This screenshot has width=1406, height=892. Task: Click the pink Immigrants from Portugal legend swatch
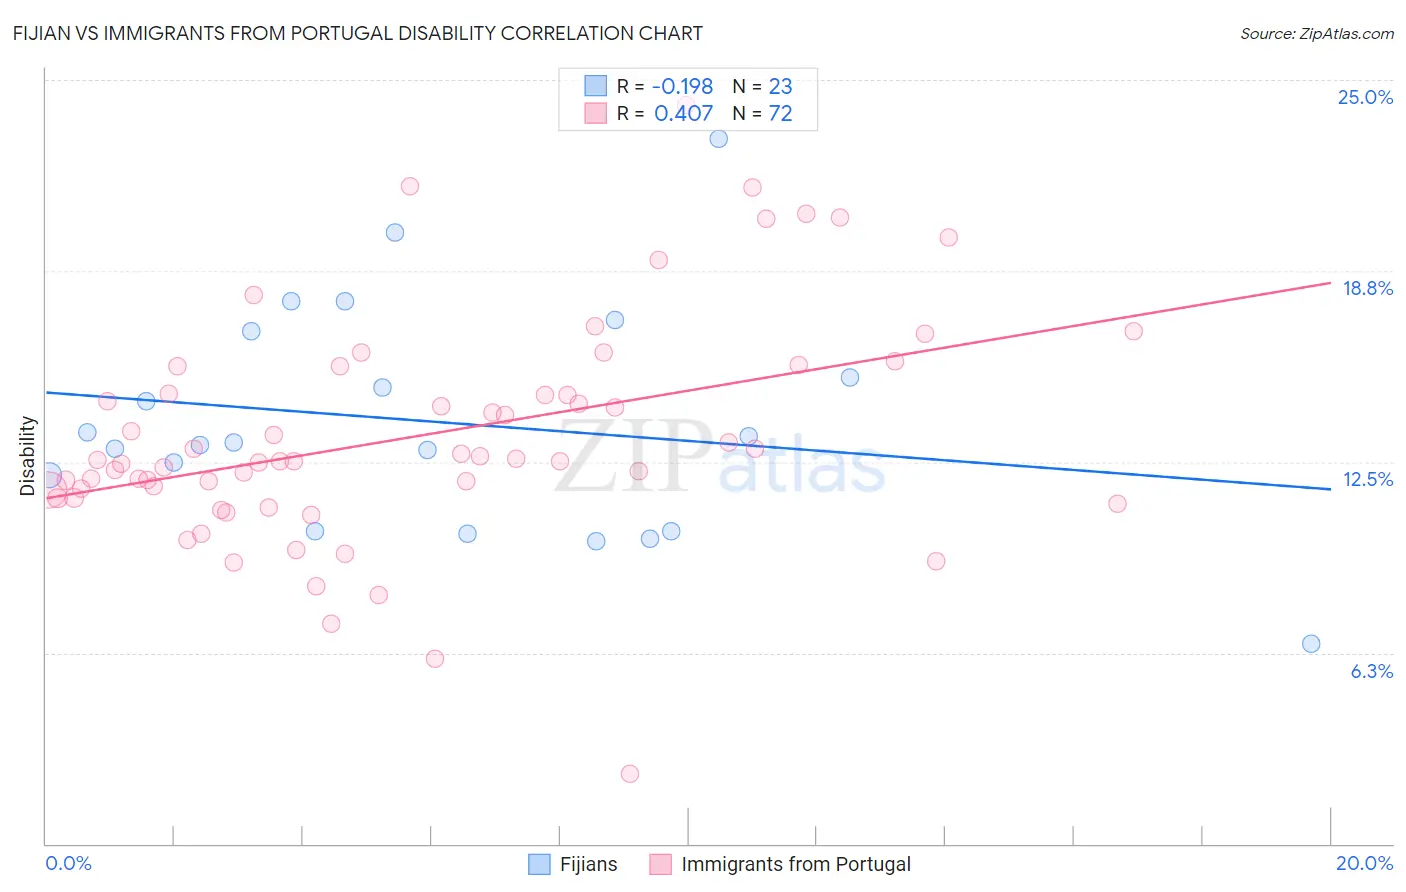(x=660, y=864)
